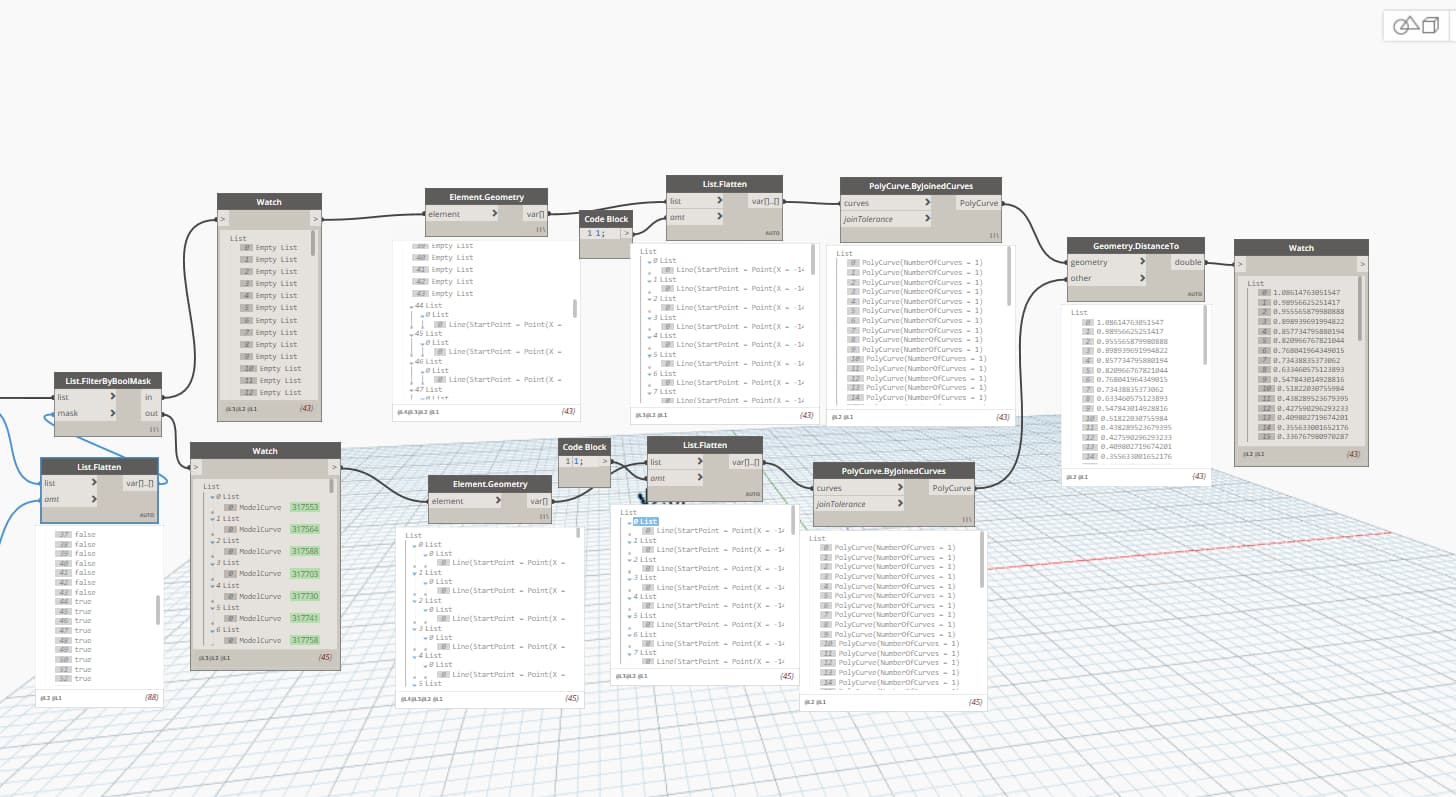Open the other port chevron on Geometry.DistanceTo

tap(1141, 278)
